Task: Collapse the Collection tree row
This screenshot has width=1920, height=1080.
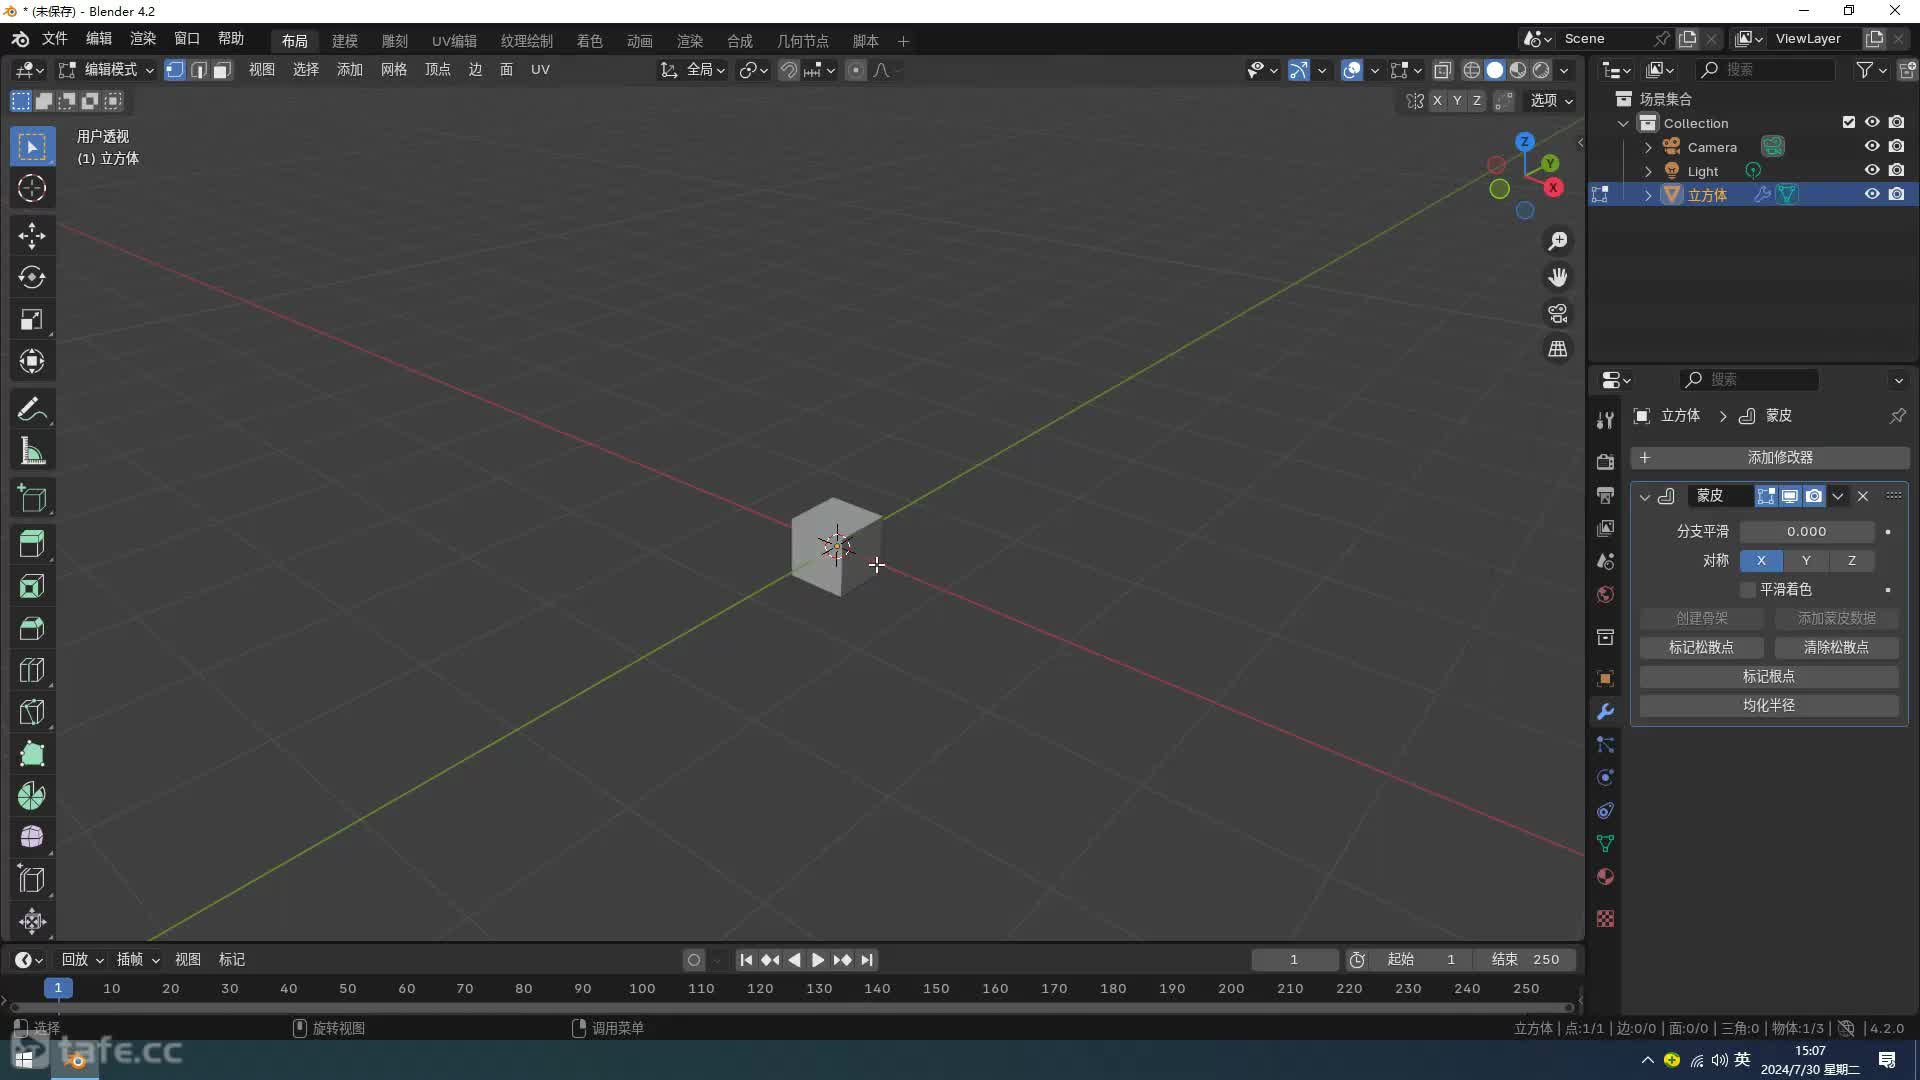Action: tap(1624, 123)
